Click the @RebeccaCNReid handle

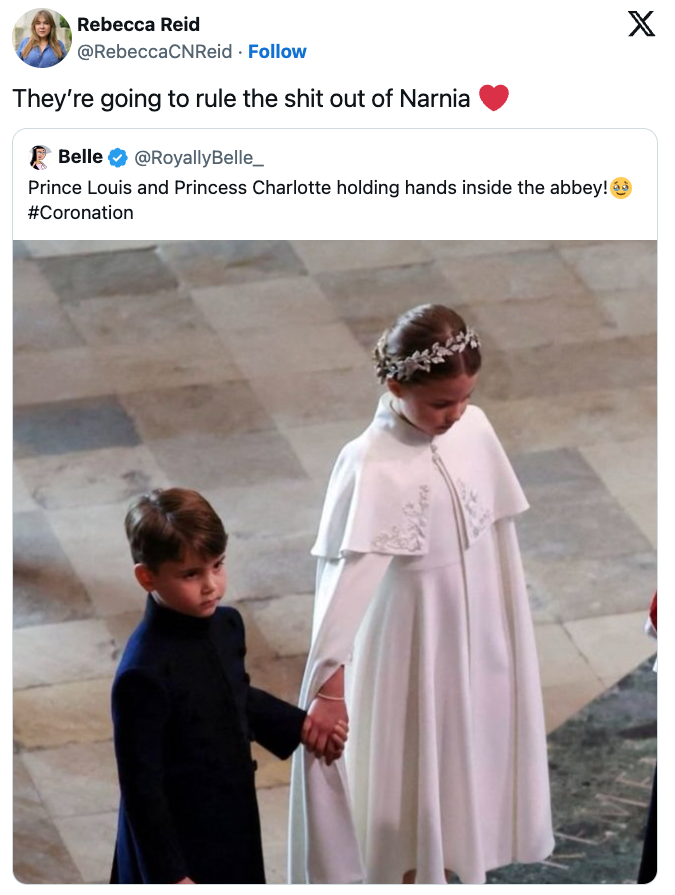click(x=155, y=51)
